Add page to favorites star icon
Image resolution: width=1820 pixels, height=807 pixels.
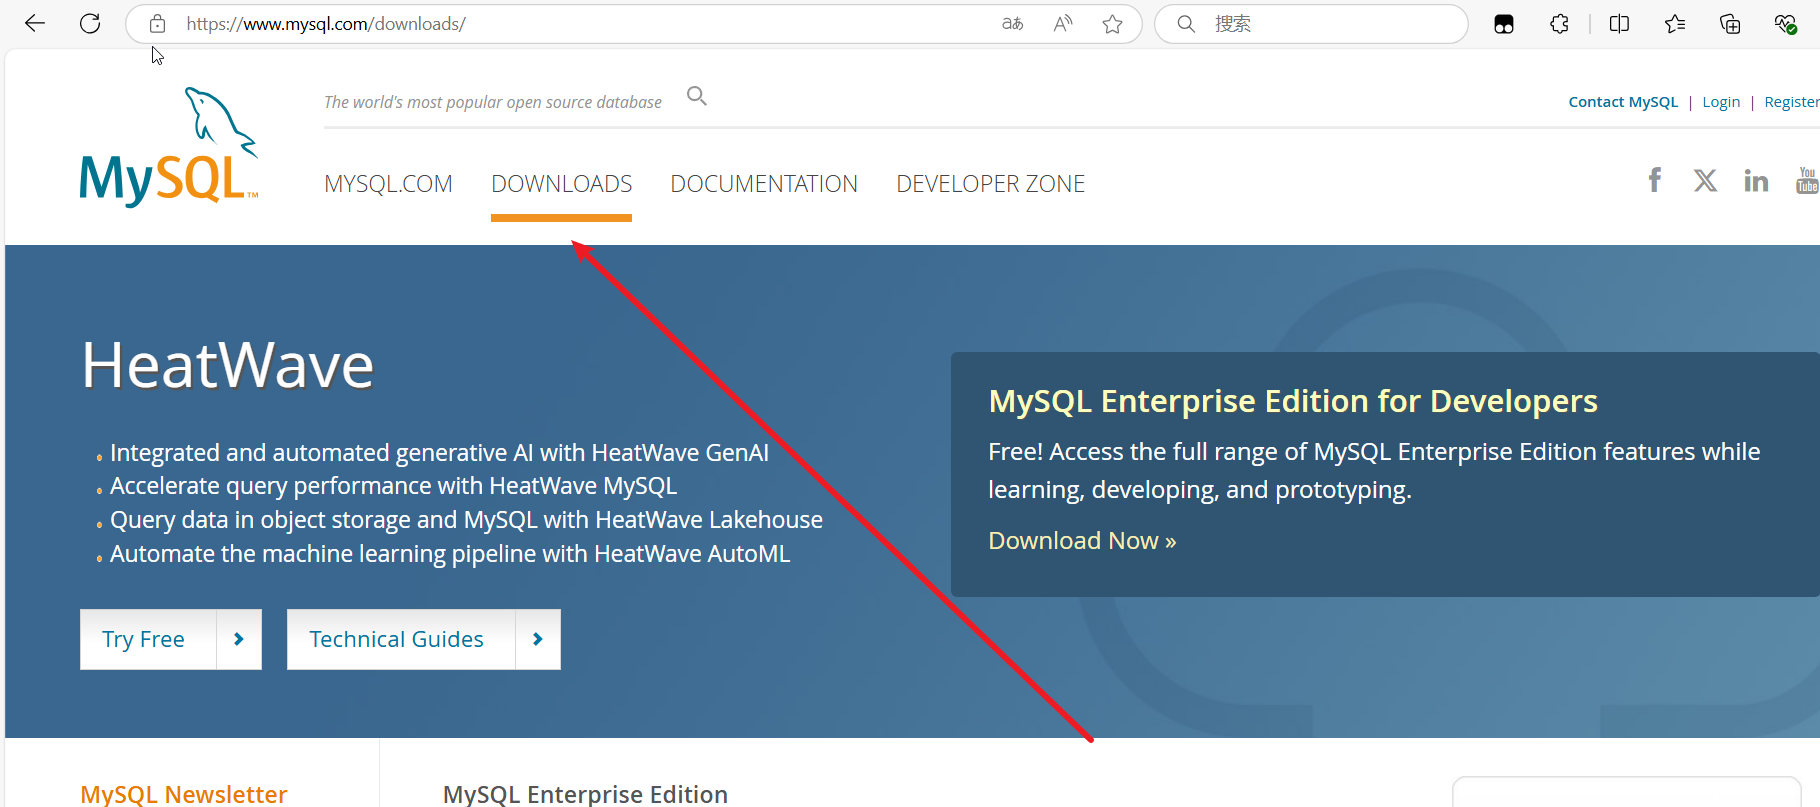[x=1112, y=24]
